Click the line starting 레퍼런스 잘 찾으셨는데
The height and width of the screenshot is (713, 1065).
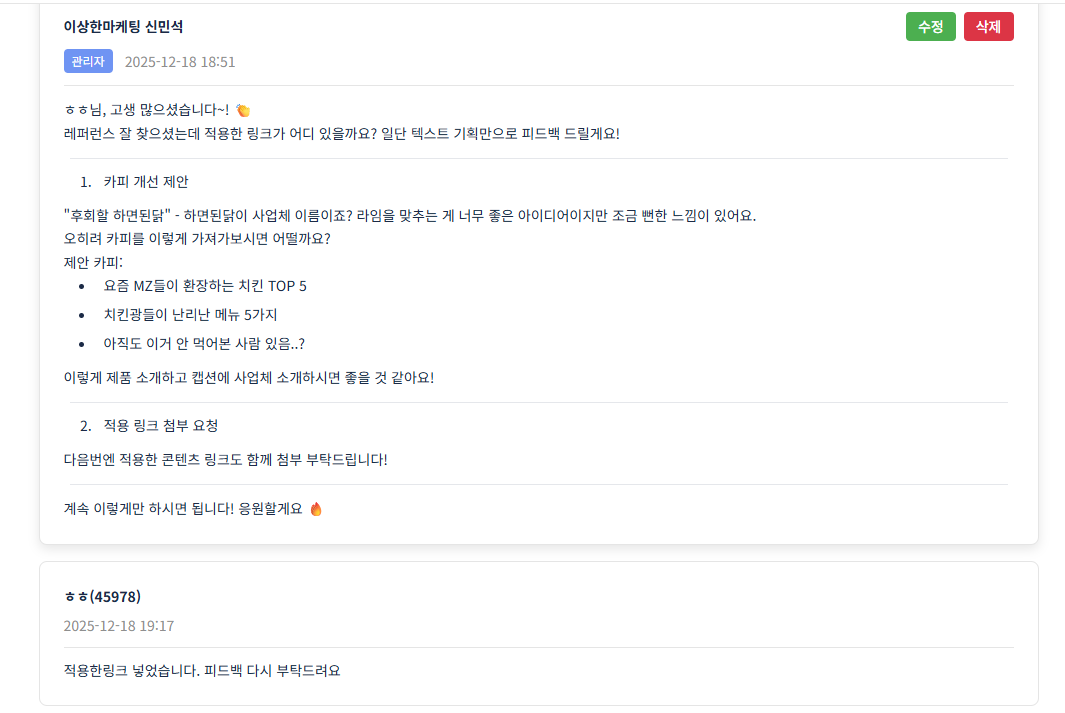pos(340,134)
